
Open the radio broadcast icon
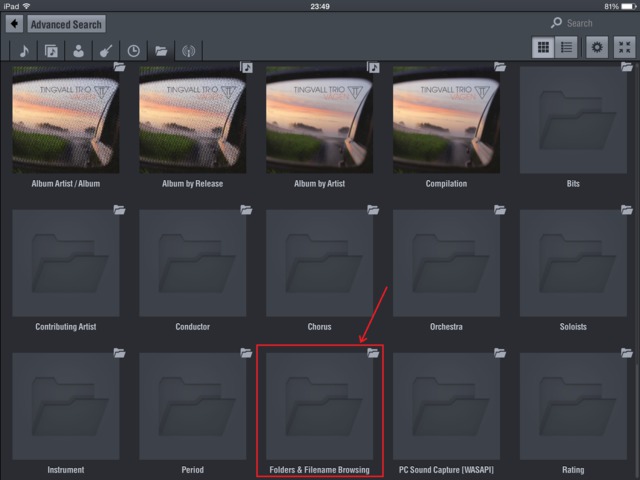[186, 50]
